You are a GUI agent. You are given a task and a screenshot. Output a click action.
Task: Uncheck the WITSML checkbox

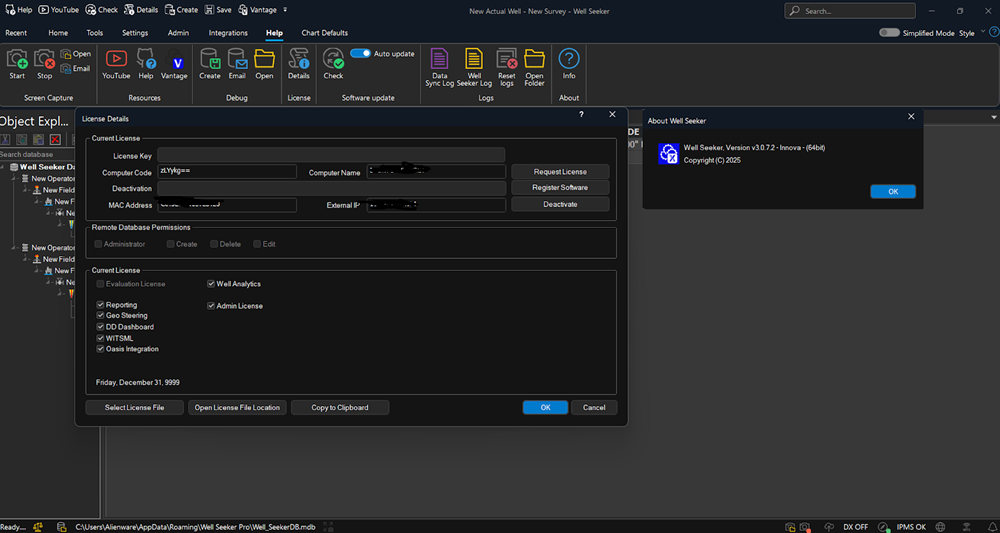click(100, 339)
